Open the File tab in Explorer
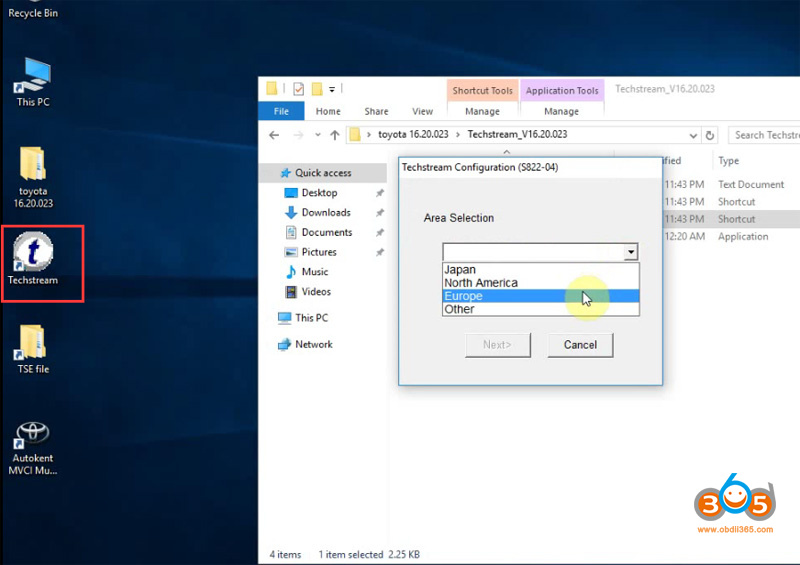Image resolution: width=800 pixels, height=565 pixels. [x=281, y=111]
